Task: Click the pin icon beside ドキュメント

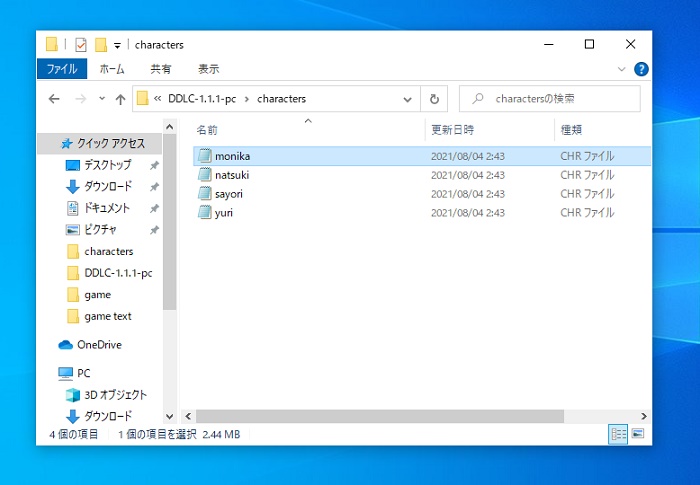Action: click(154, 209)
